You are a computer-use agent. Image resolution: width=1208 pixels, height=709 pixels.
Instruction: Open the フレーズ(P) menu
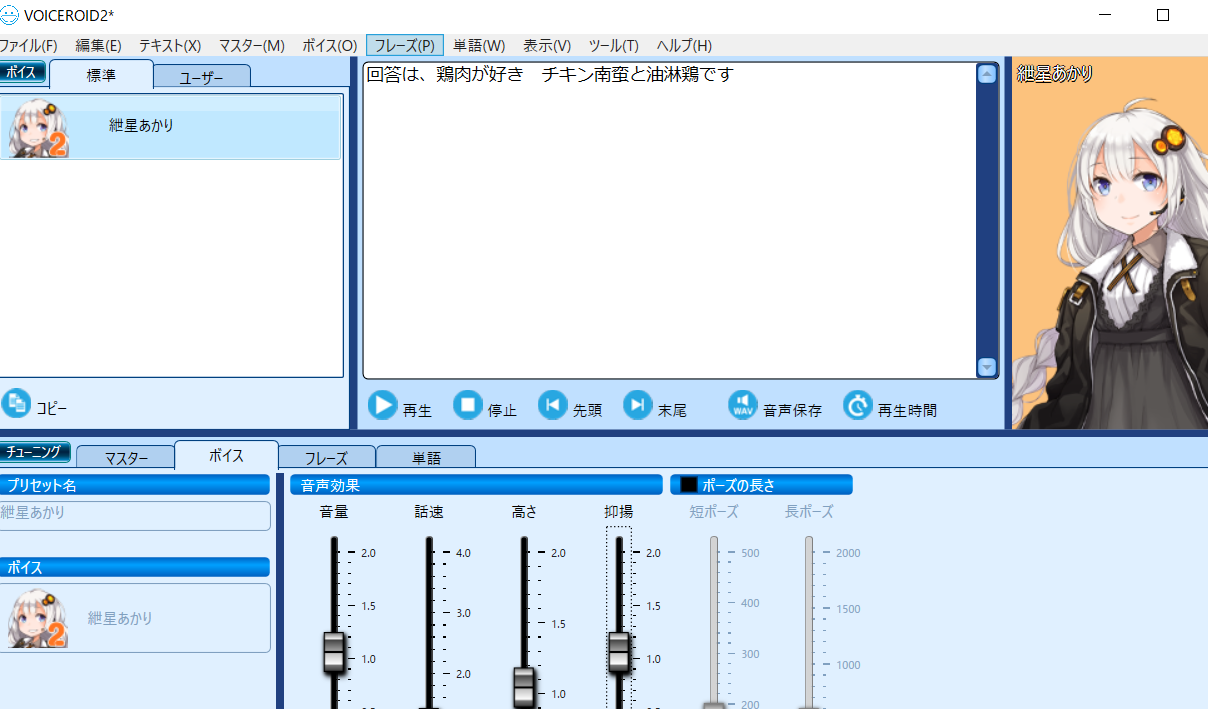point(405,46)
